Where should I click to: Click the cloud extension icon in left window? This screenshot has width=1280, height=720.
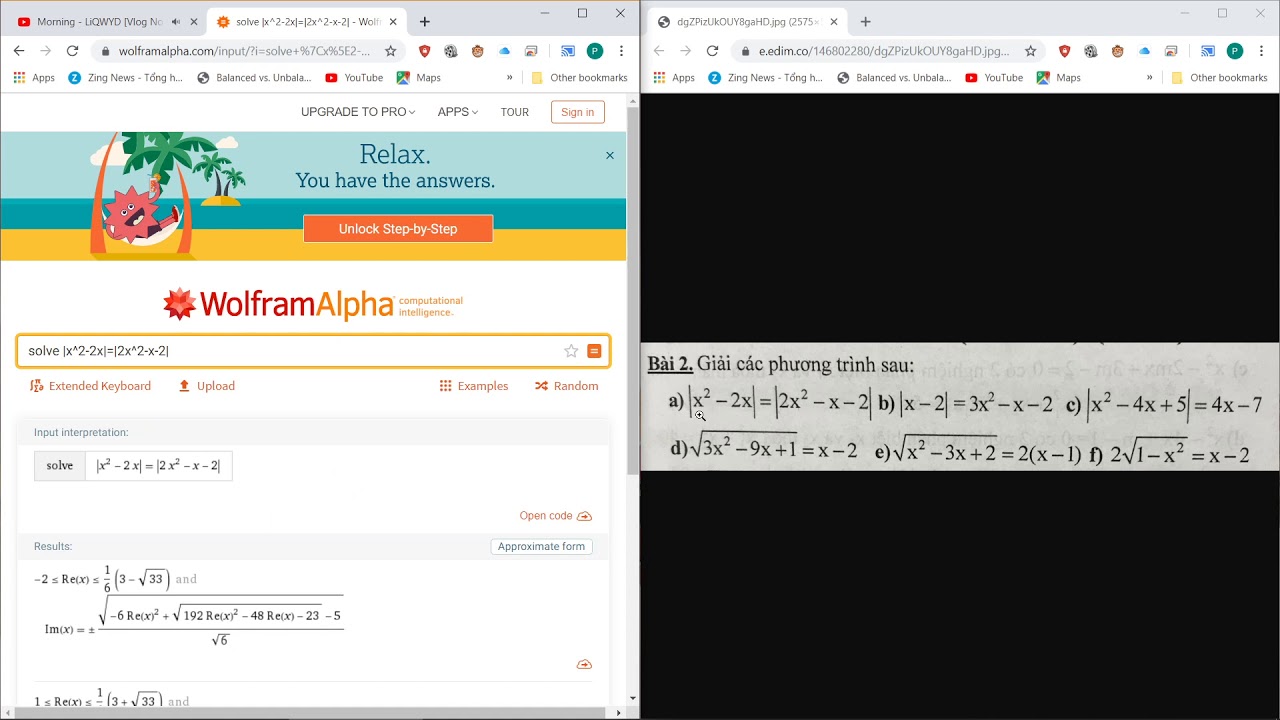coord(504,51)
